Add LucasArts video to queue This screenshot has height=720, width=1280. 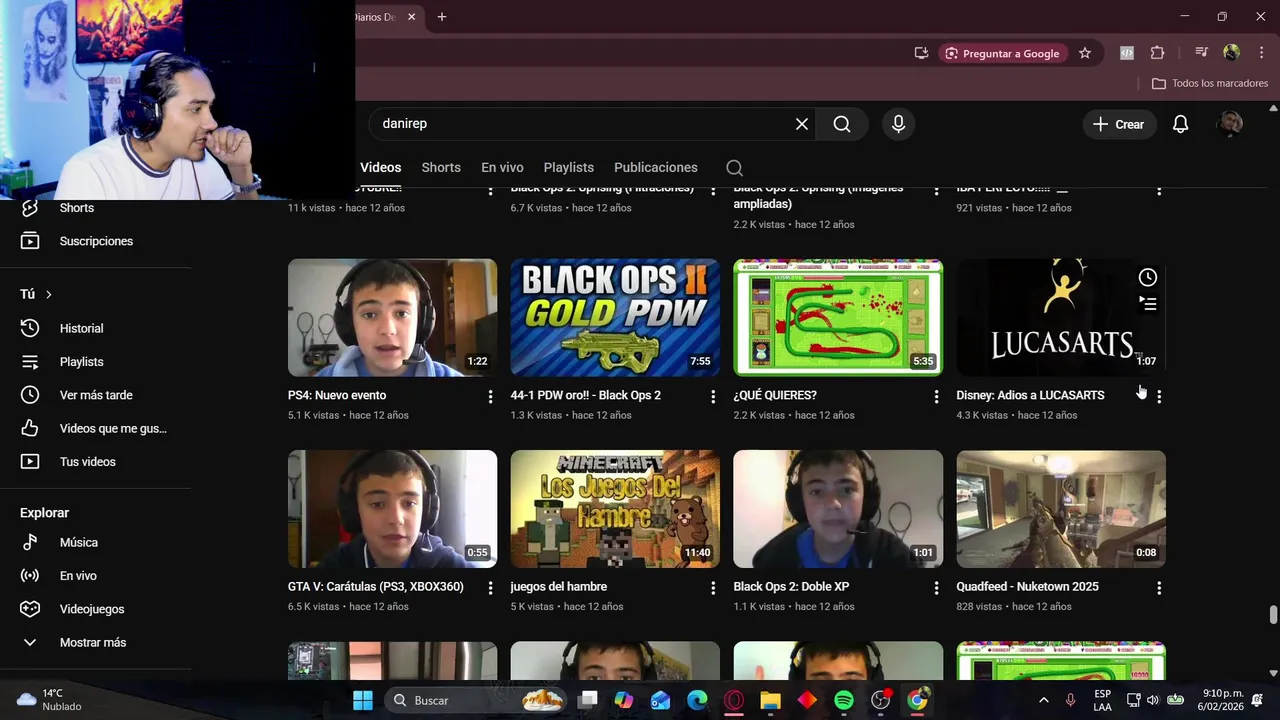pos(1148,303)
